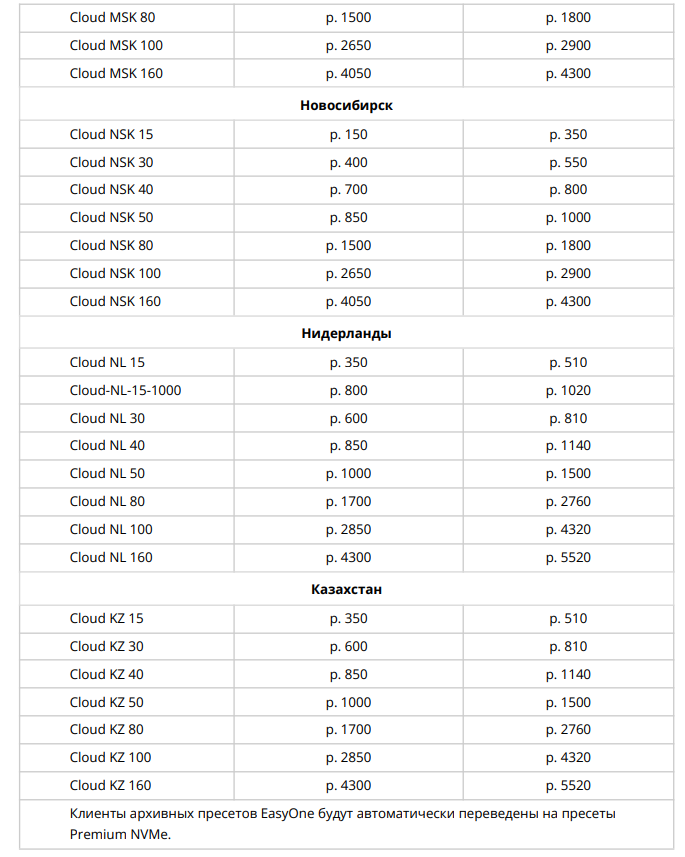The height and width of the screenshot is (857, 685).
Task: Click the Cloud KZ 160 plan name
Action: point(110,785)
